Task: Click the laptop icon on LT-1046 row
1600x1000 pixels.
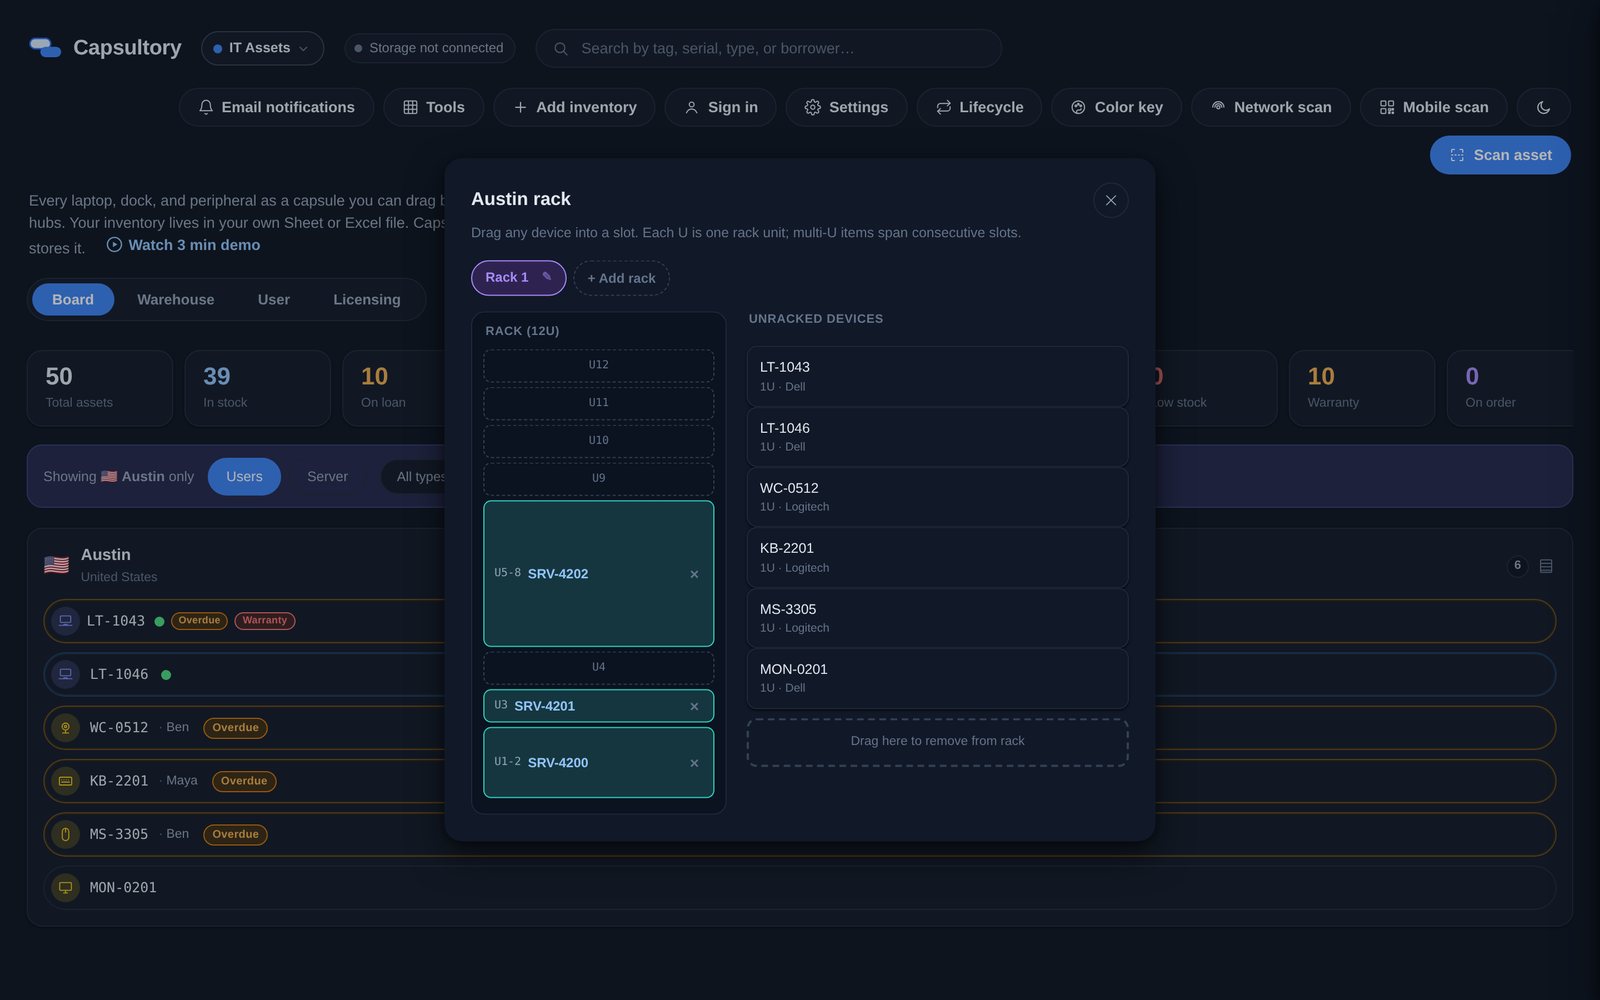Action: [x=65, y=674]
